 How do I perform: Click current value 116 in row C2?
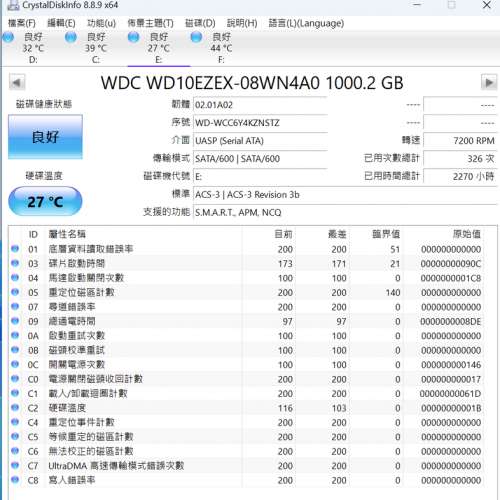pos(285,408)
